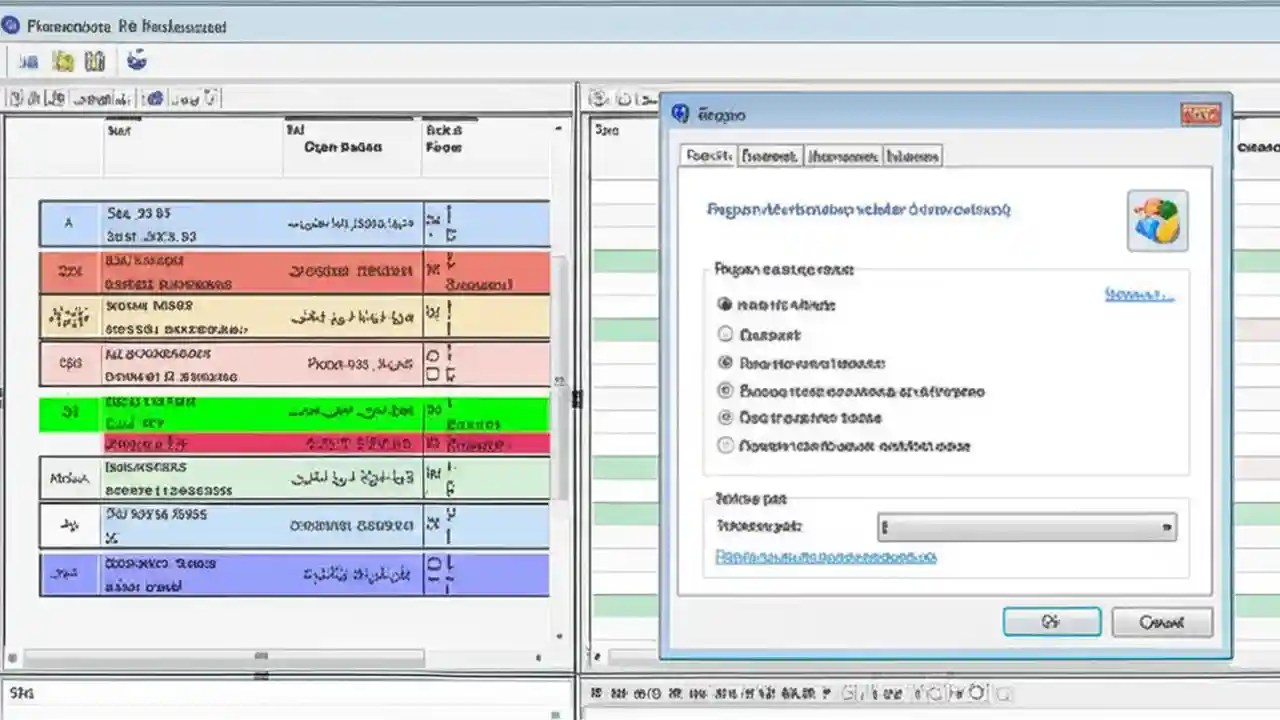Choose the second radio button in the dialog
1280x720 pixels.
pyautogui.click(x=726, y=334)
